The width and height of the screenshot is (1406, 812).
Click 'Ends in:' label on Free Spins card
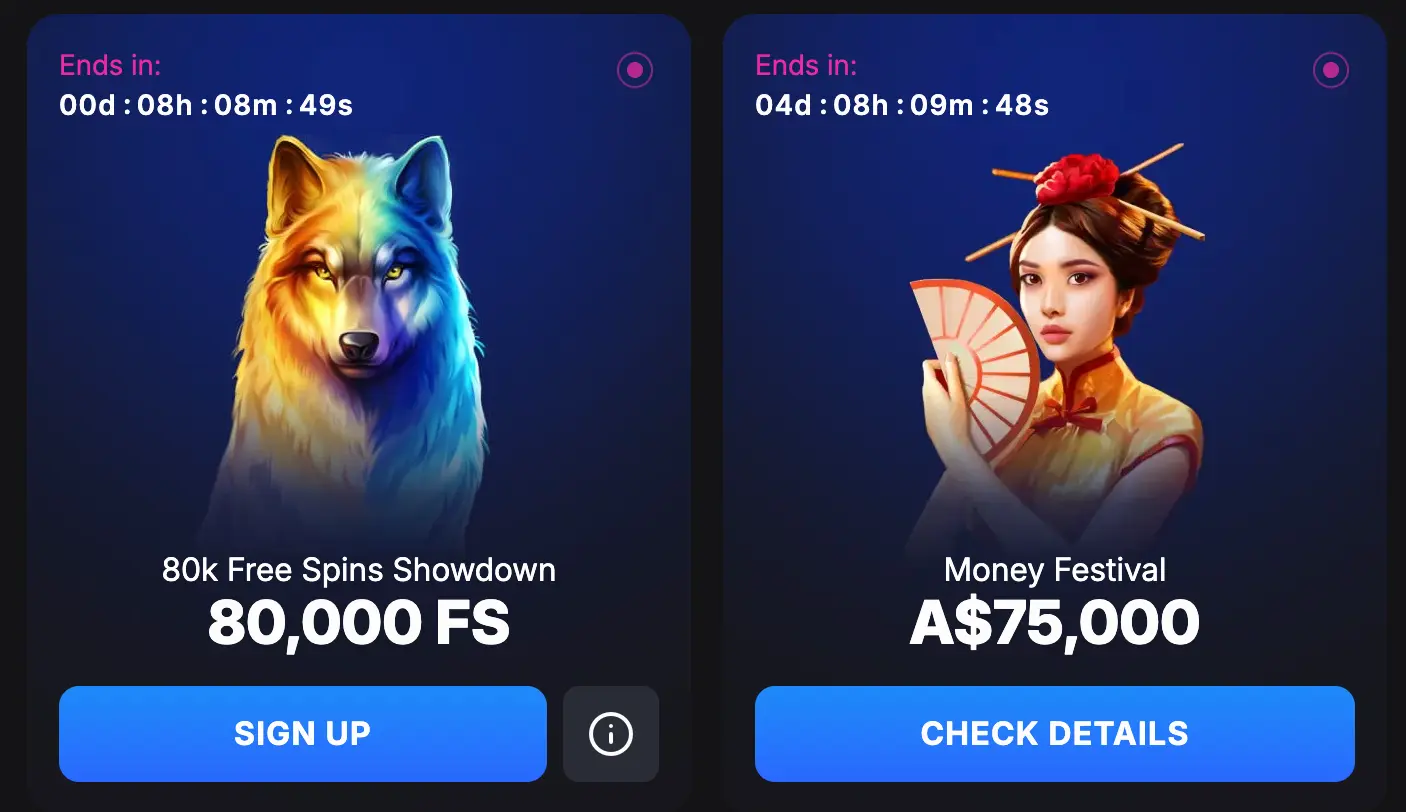110,65
